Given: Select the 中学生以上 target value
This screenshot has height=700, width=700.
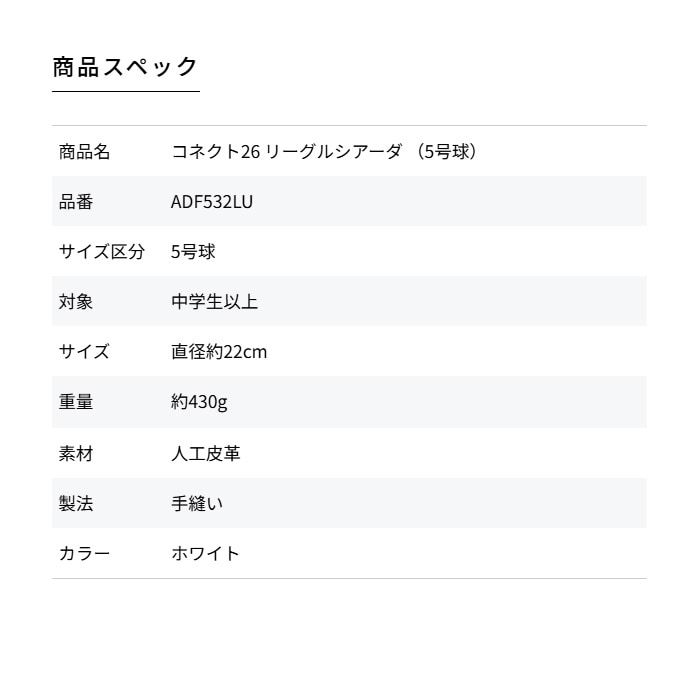Looking at the screenshot, I should point(214,302).
